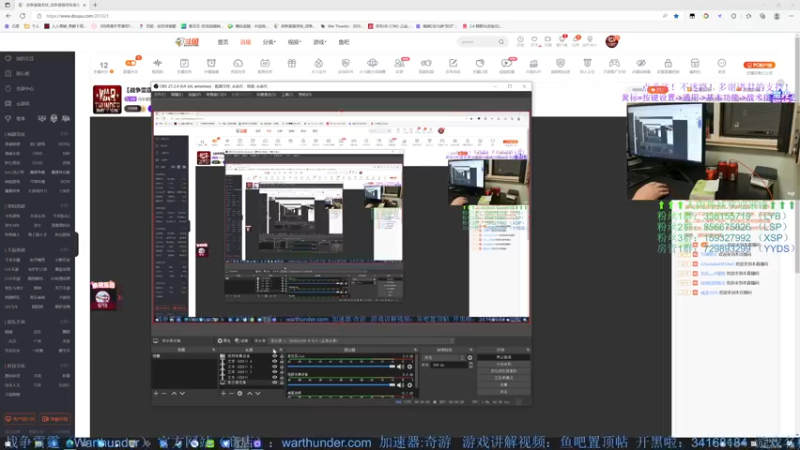Screen dimensions: 800x450
Task: Click the pencil edit icon in Douyu toolbar
Action: point(453,63)
